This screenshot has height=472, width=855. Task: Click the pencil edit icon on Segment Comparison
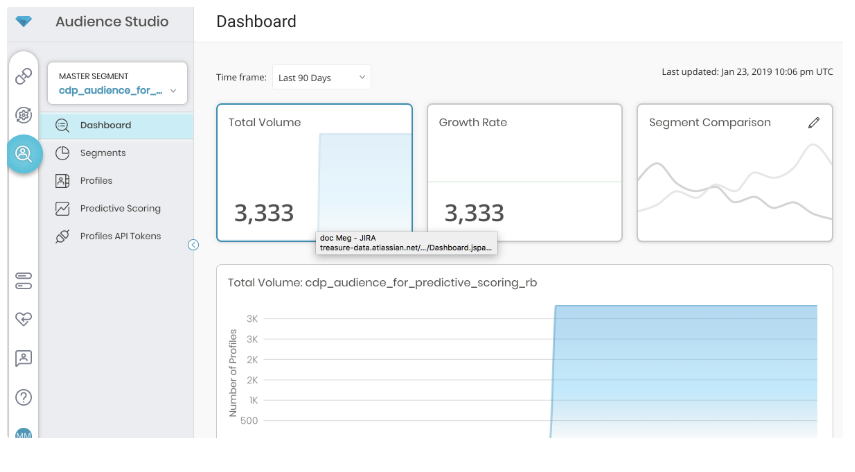click(x=814, y=123)
